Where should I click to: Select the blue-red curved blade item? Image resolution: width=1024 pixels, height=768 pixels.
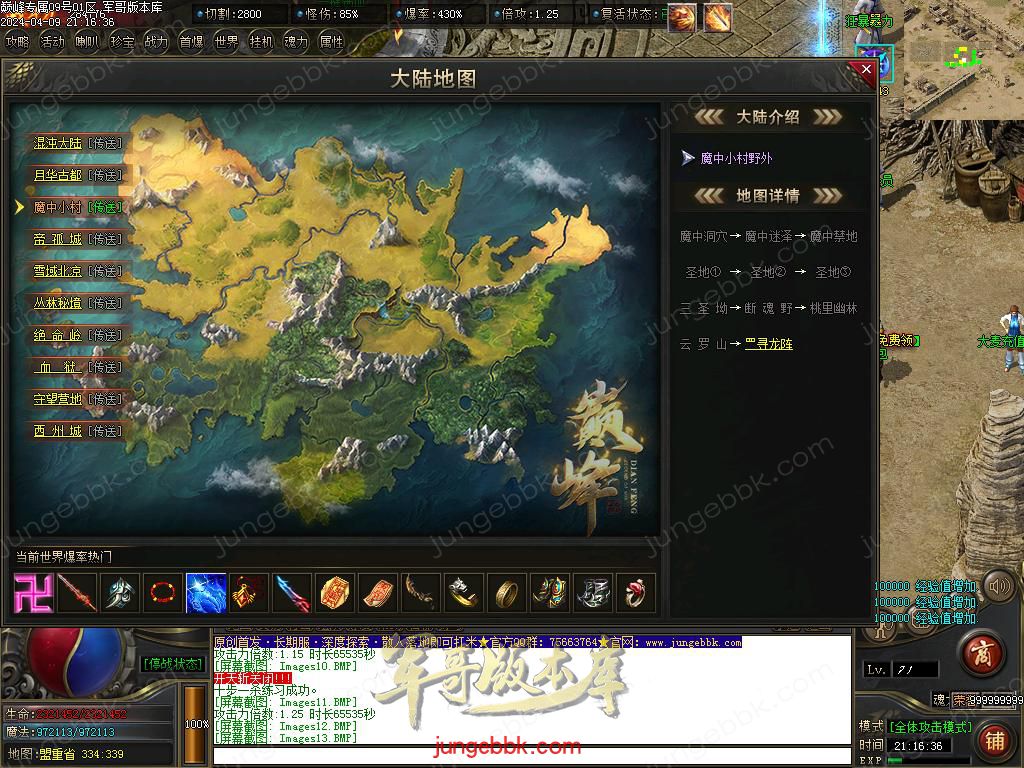(292, 593)
